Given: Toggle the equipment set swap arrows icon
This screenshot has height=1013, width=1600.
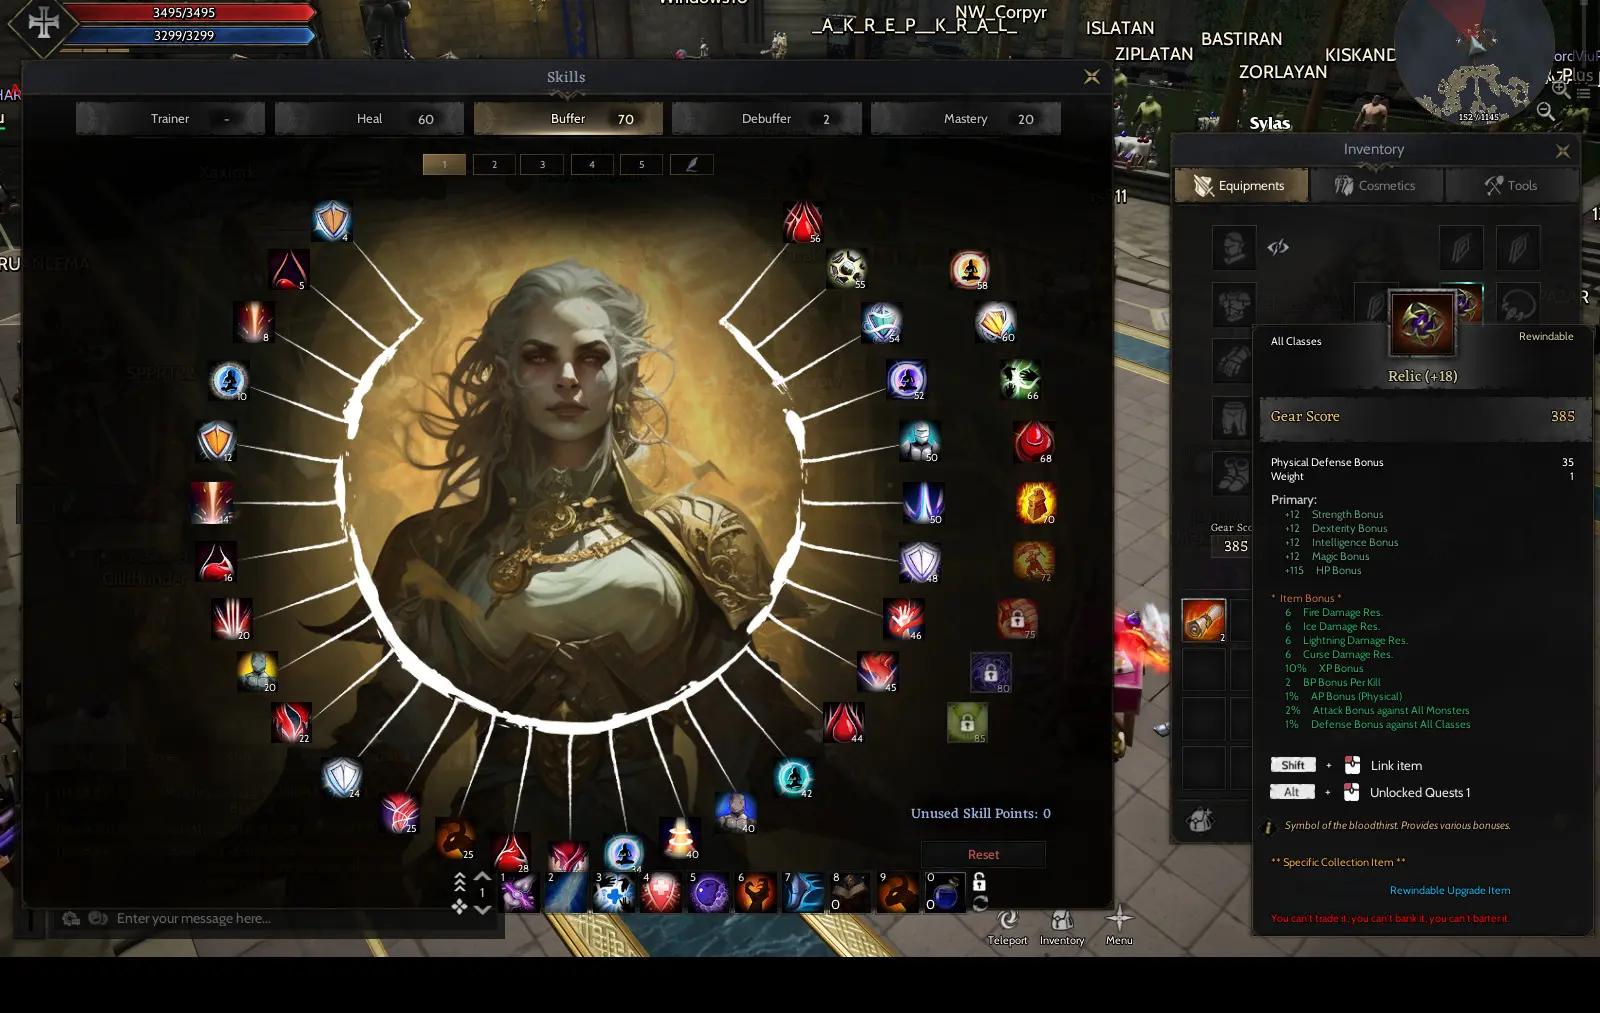Looking at the screenshot, I should coord(1278,247).
